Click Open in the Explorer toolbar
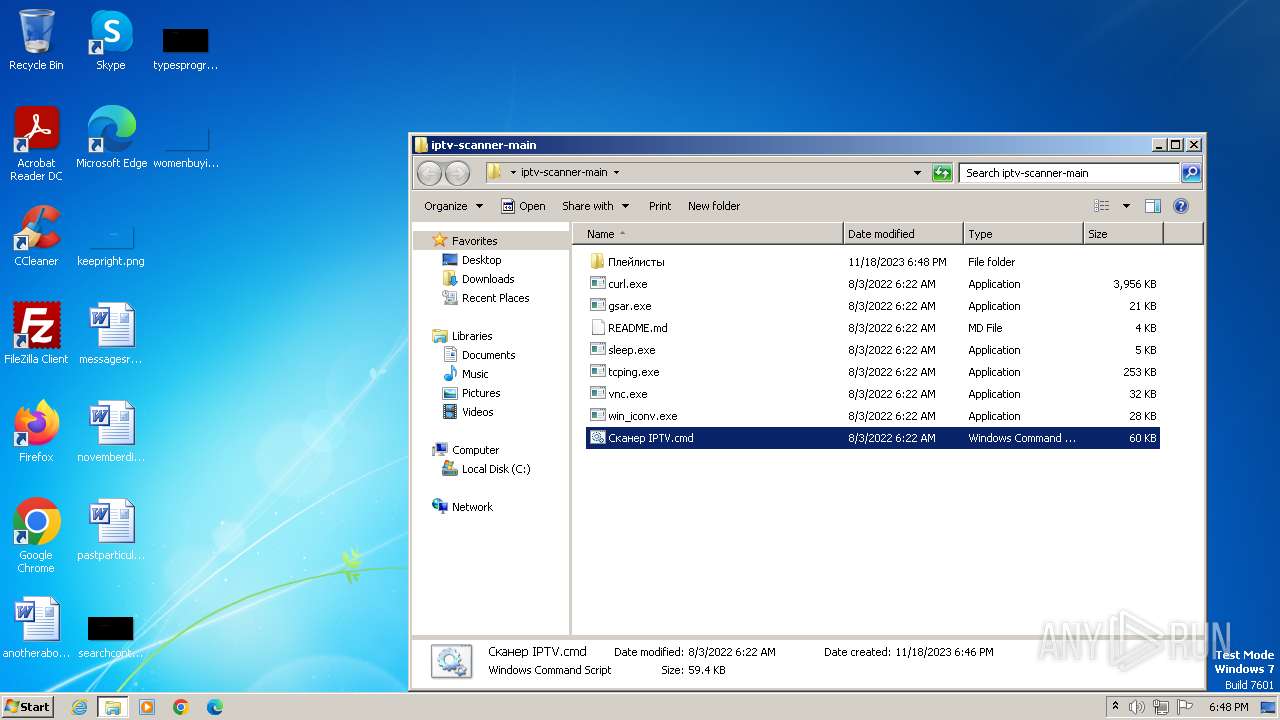 523,206
